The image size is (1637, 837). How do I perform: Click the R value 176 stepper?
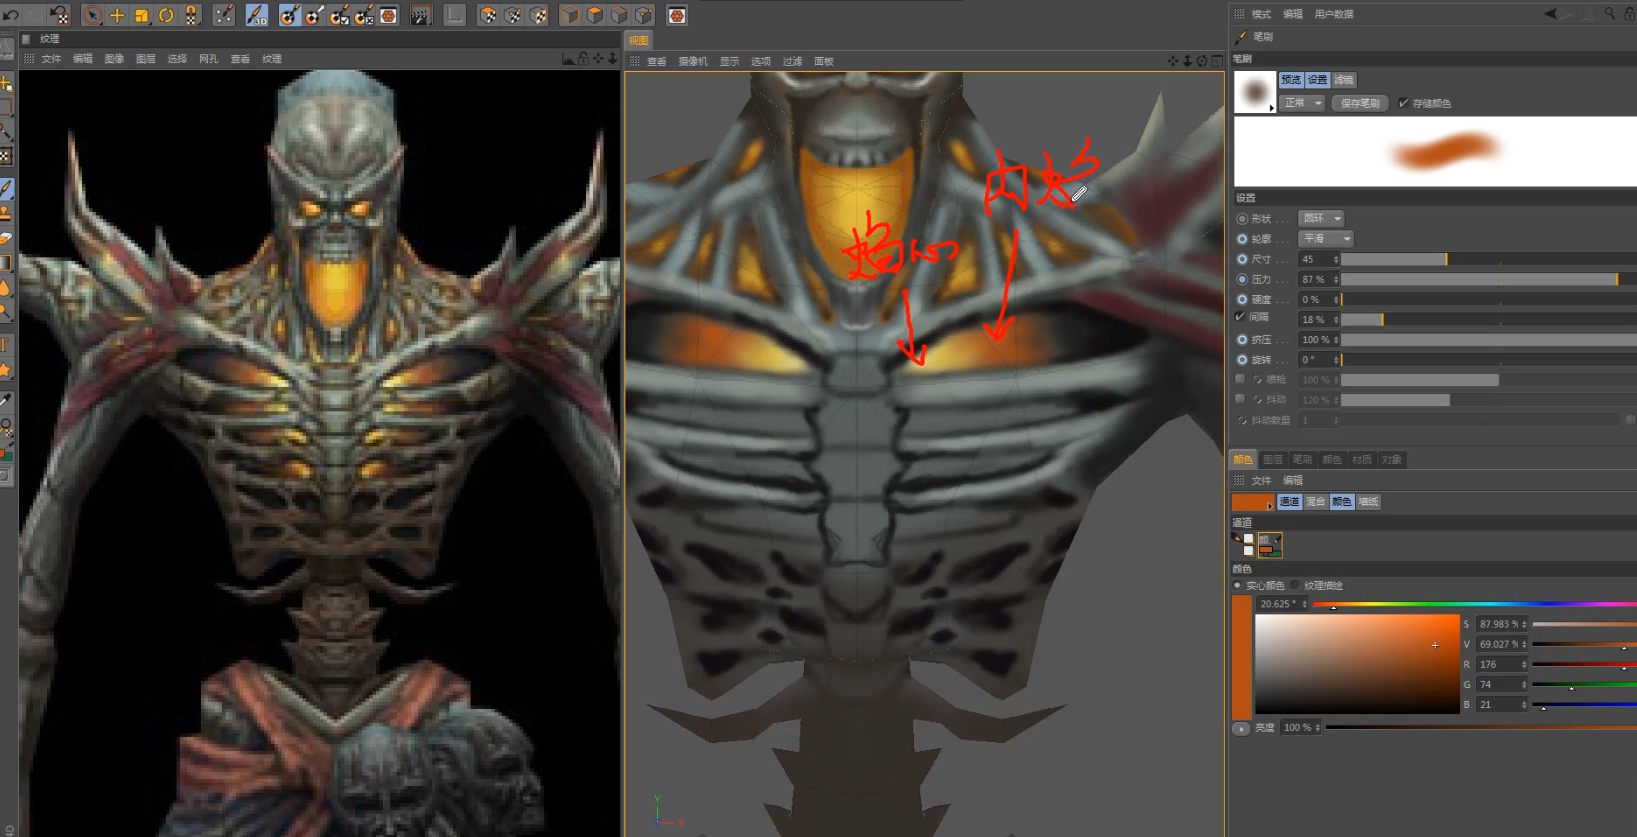tap(1524, 664)
